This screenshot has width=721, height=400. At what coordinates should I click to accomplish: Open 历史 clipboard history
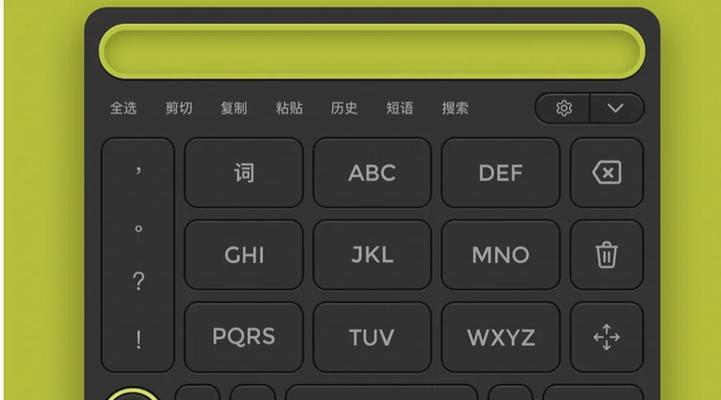pyautogui.click(x=344, y=109)
